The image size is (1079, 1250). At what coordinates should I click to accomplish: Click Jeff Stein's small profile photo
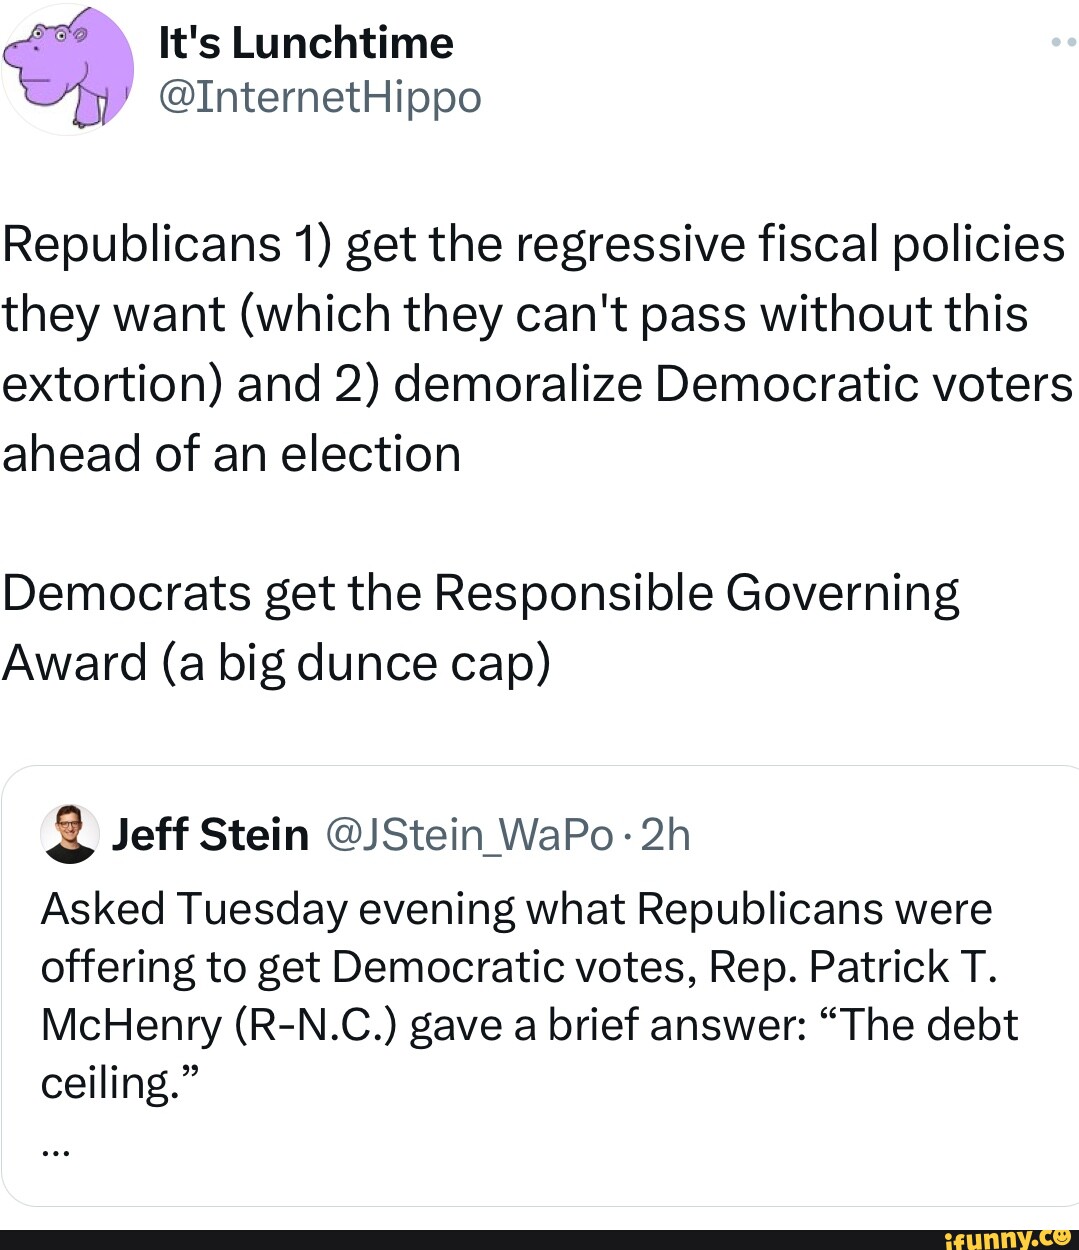69,833
